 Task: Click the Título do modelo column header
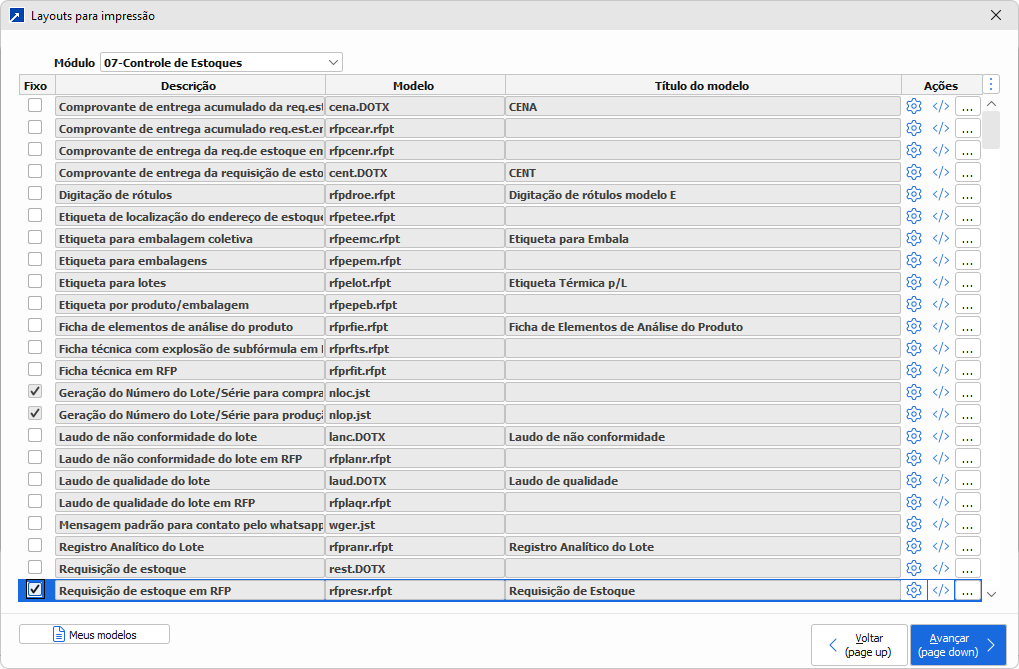(702, 86)
